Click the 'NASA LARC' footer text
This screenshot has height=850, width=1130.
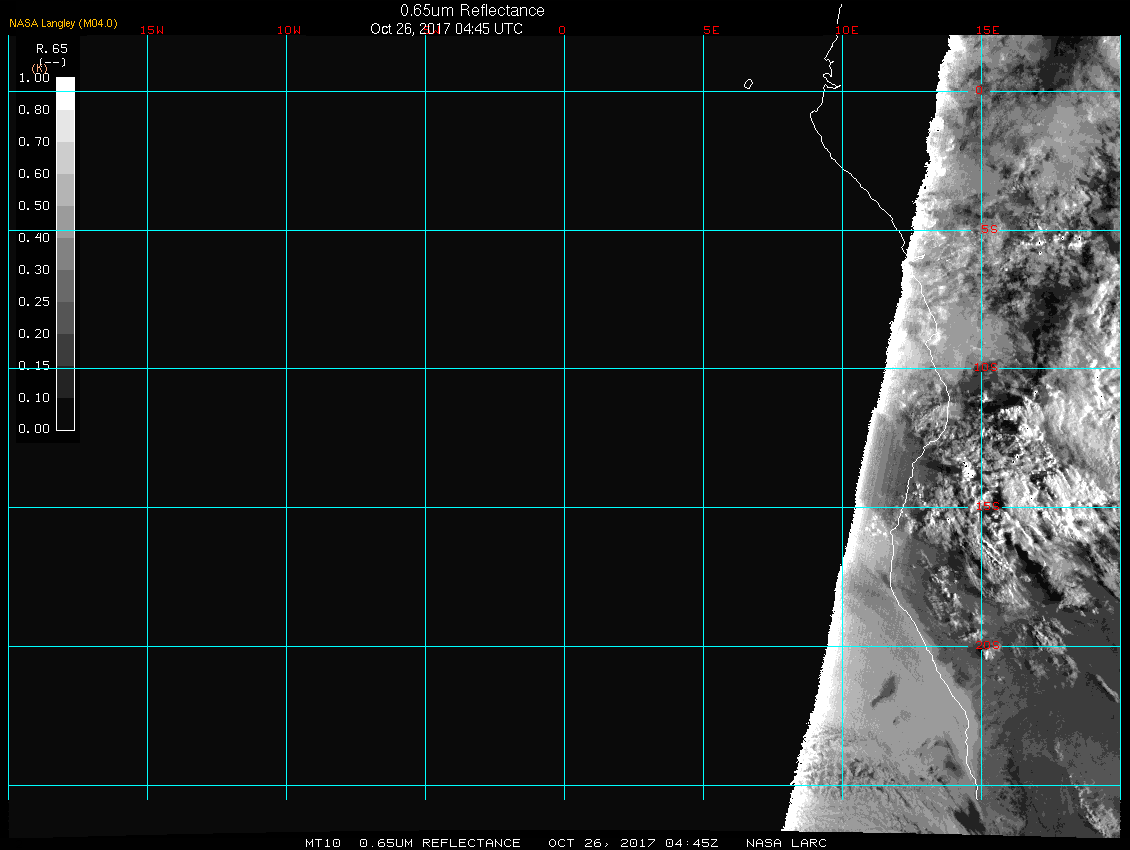(786, 843)
